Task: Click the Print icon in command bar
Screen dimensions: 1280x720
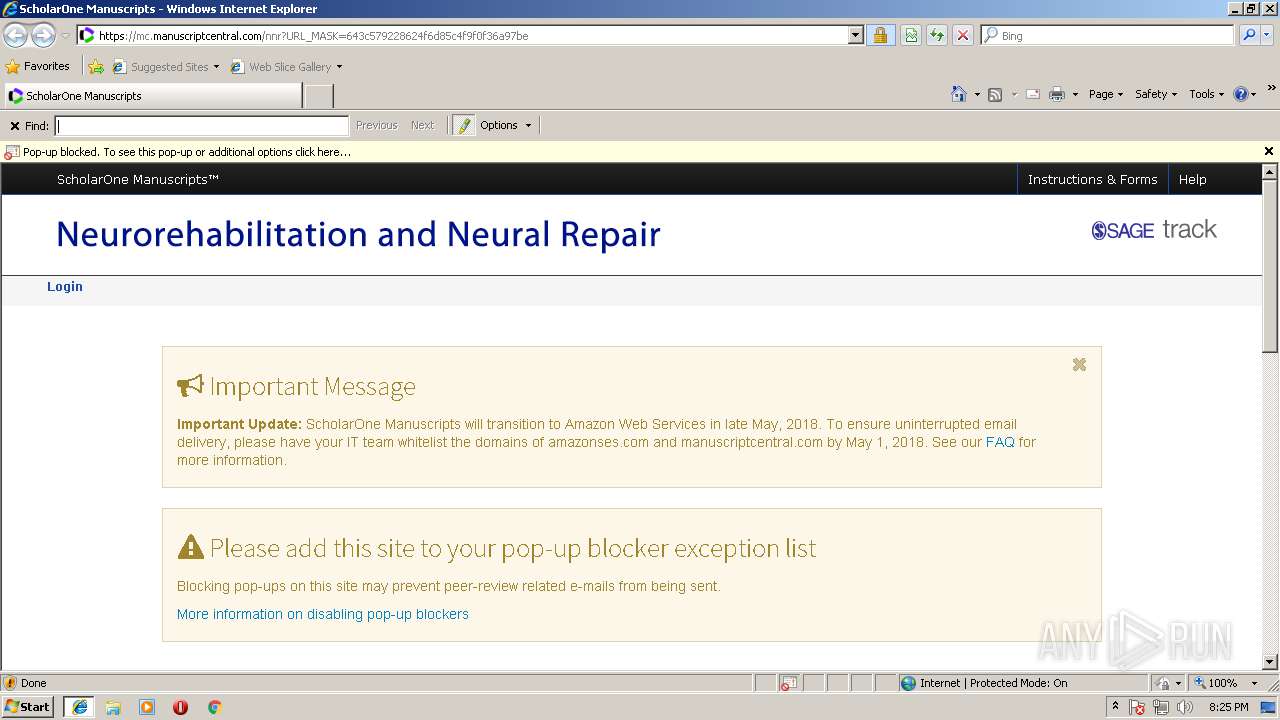Action: 1057,94
